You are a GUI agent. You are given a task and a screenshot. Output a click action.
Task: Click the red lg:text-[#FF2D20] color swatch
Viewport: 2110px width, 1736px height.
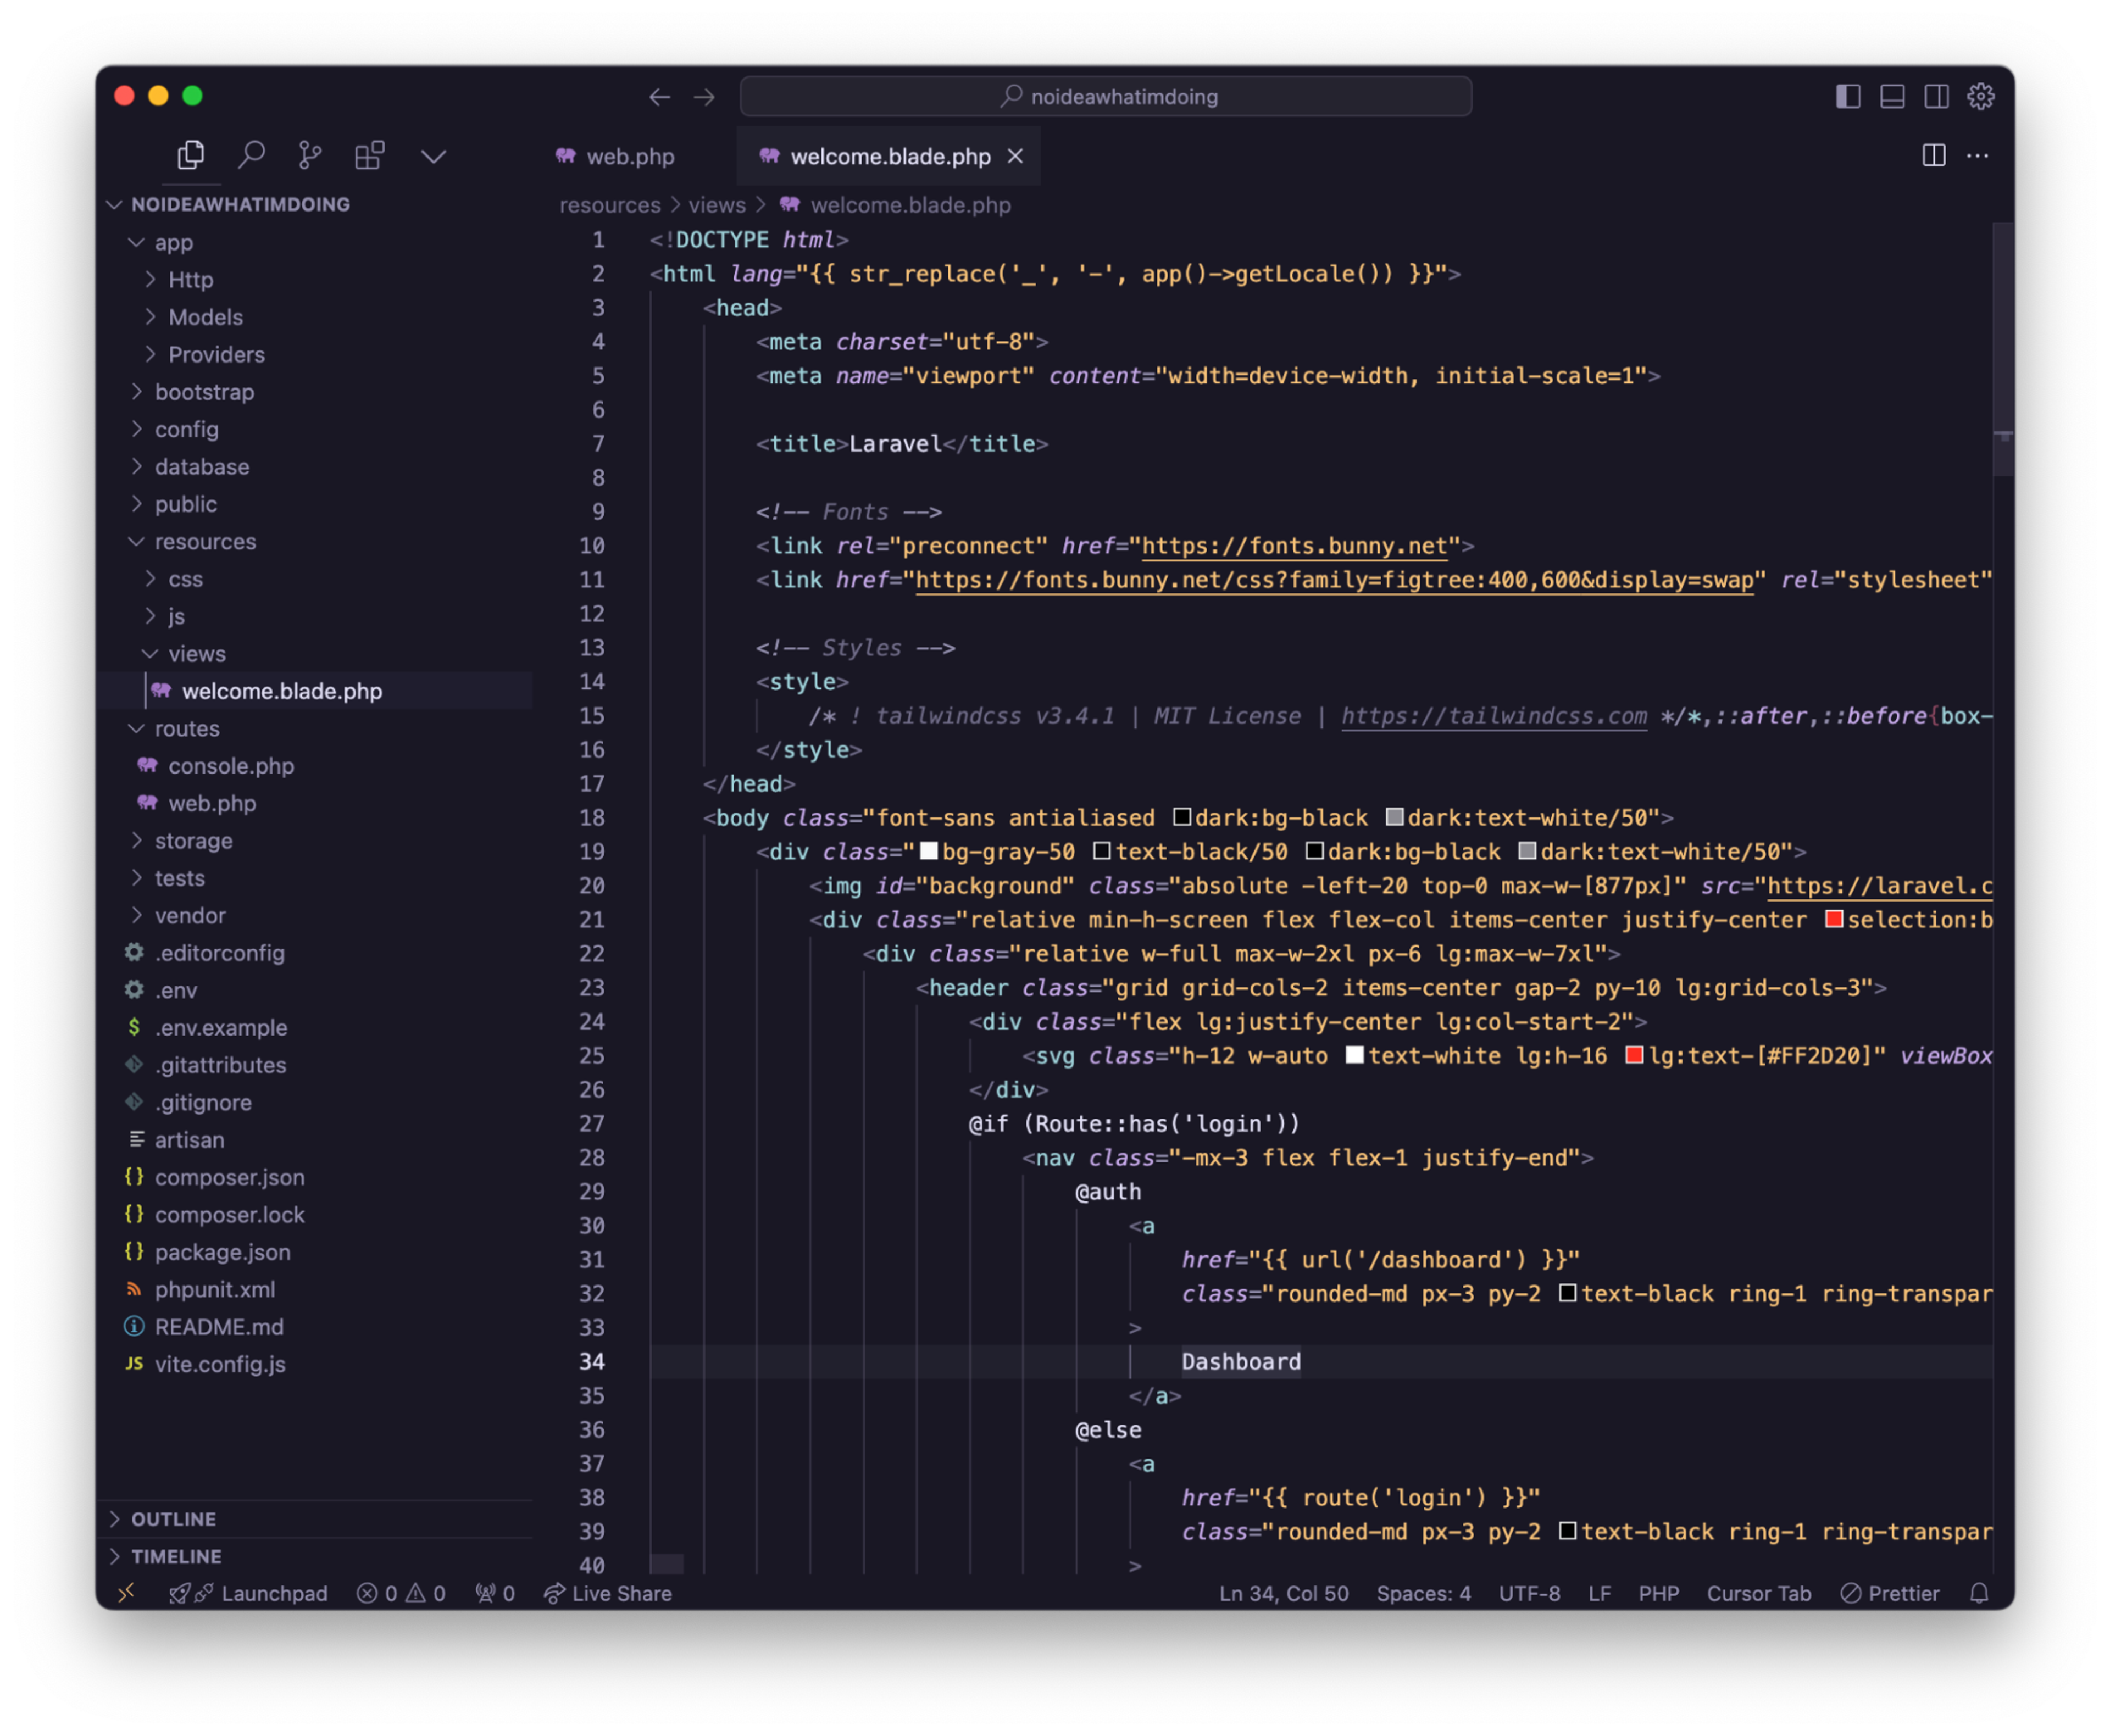pyautogui.click(x=1634, y=1055)
